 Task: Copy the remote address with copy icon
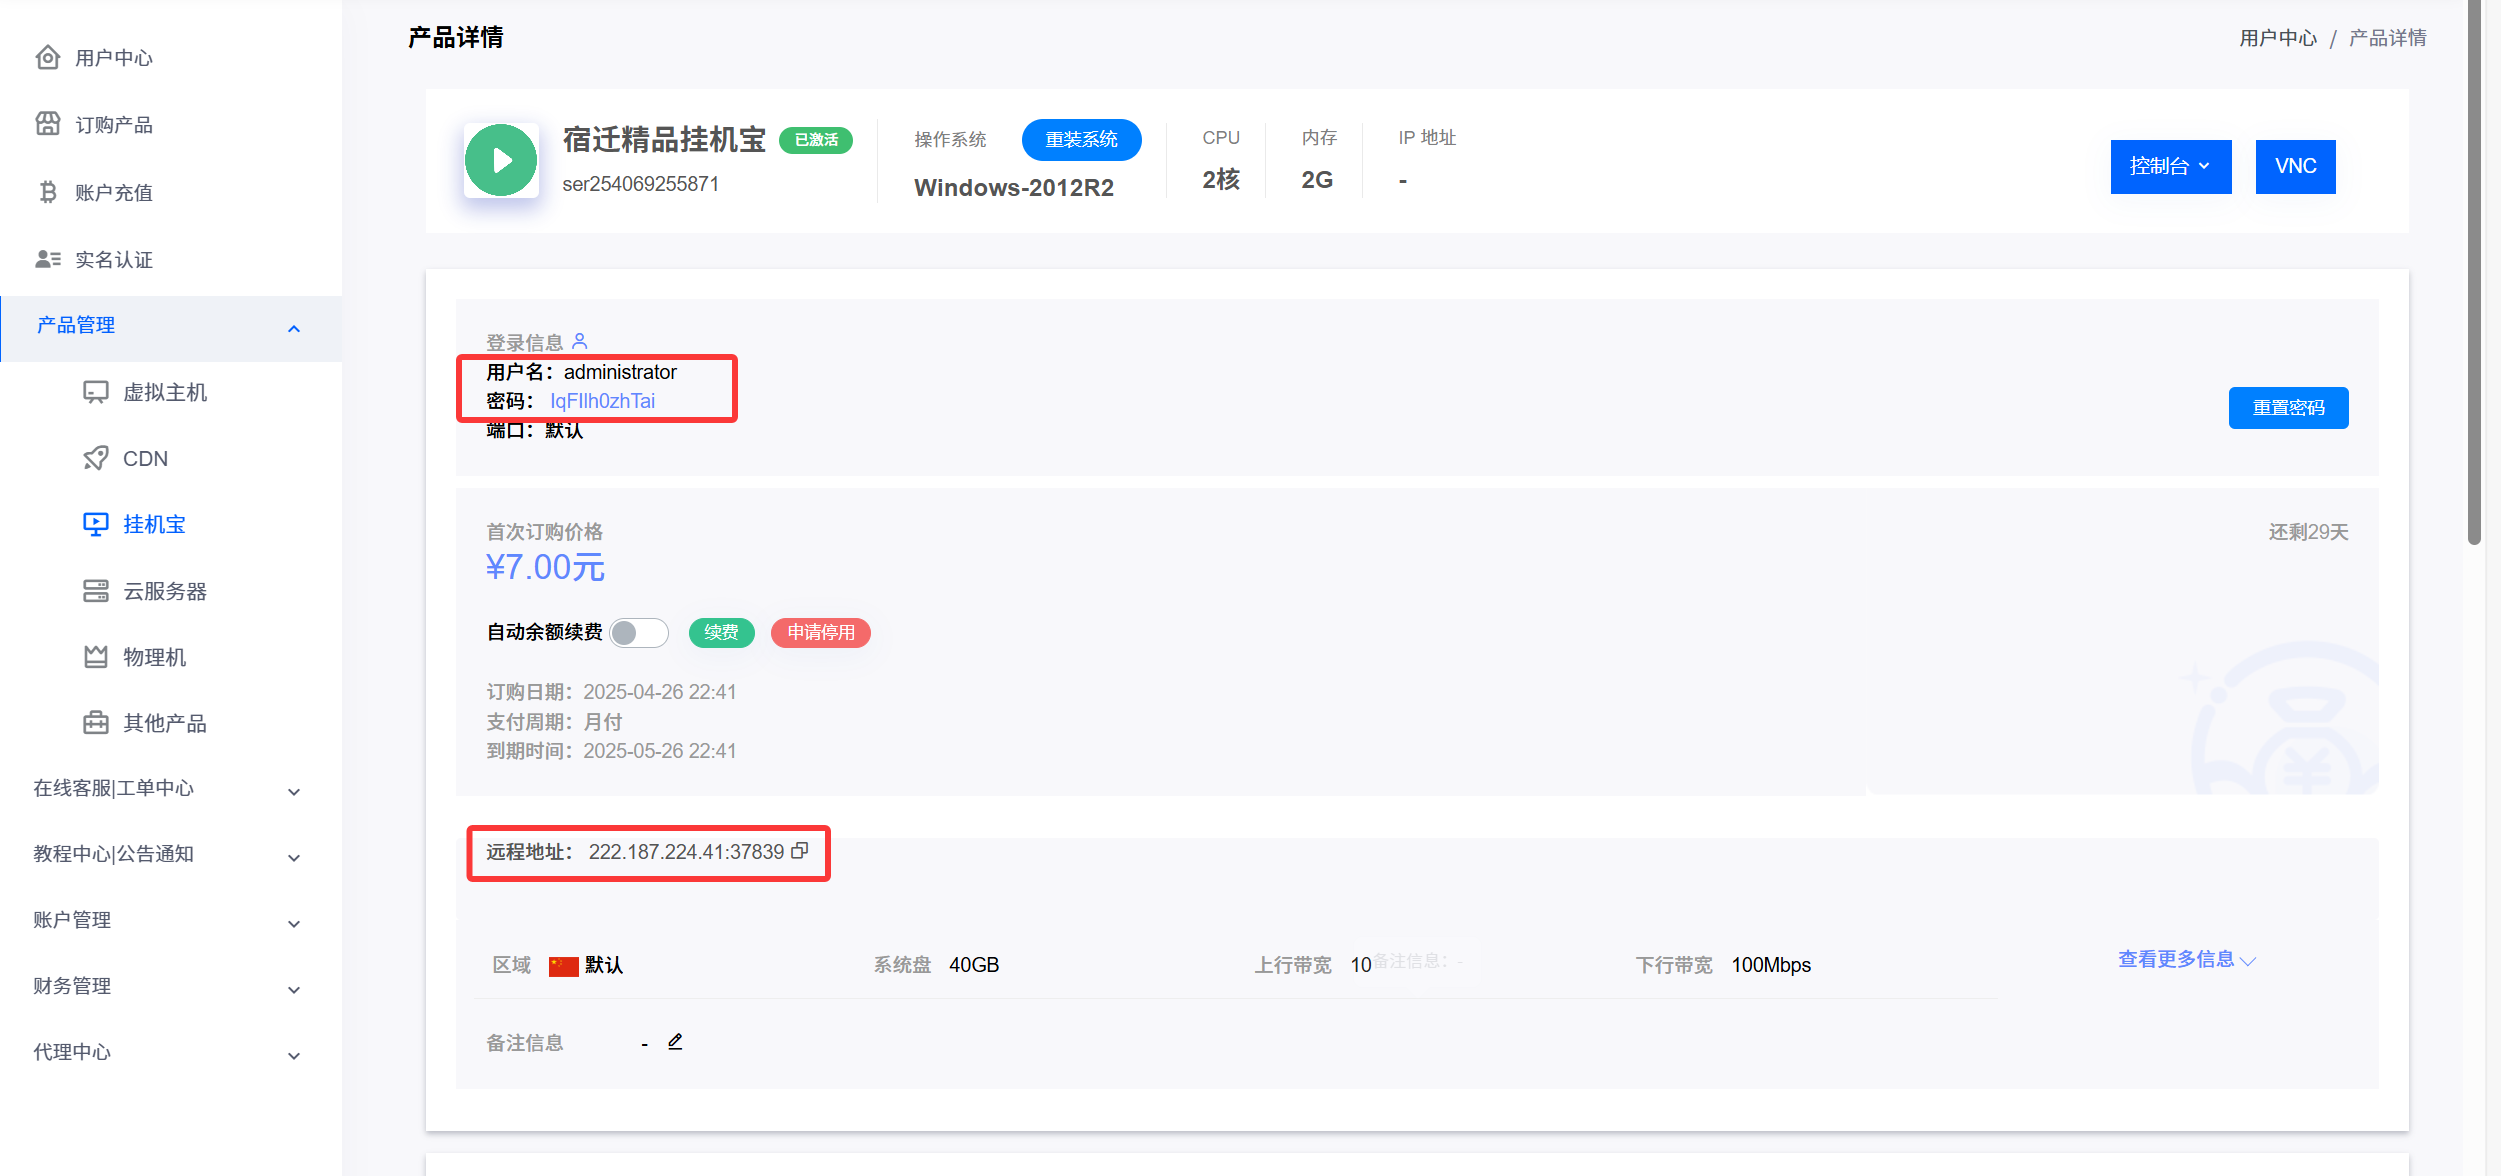point(800,851)
